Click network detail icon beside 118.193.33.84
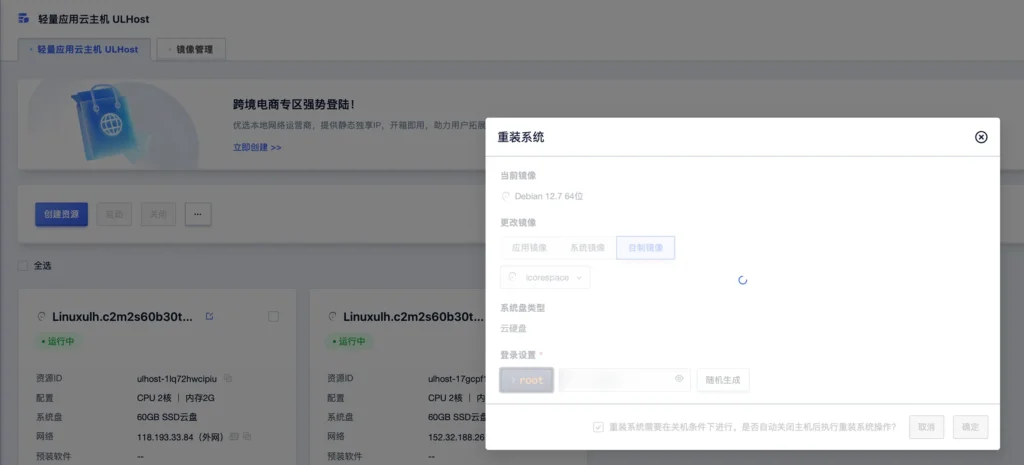The image size is (1024, 465). [234, 436]
